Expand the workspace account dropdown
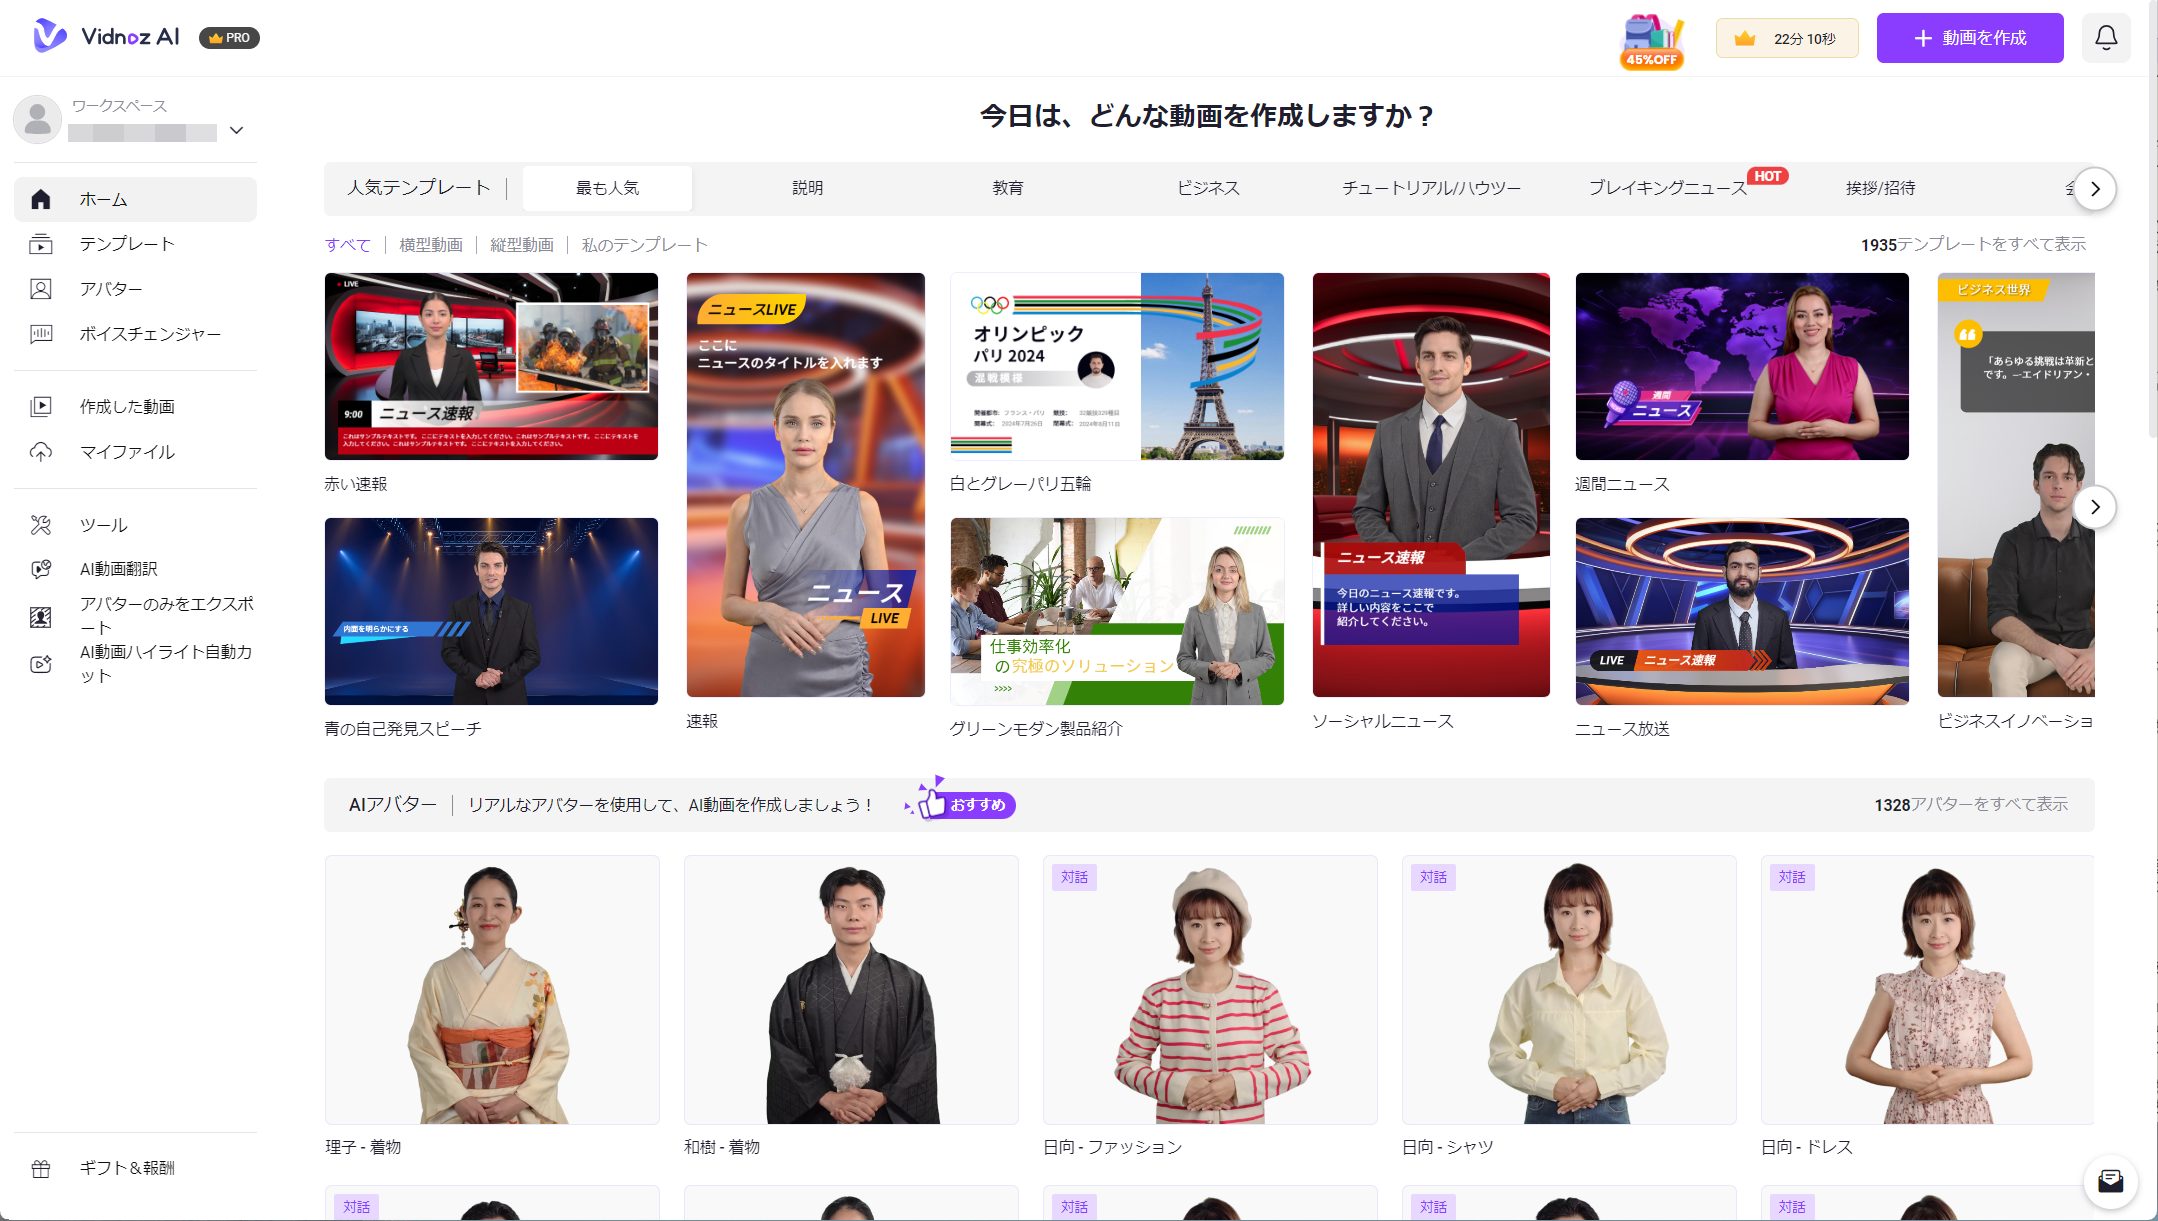 click(x=236, y=130)
